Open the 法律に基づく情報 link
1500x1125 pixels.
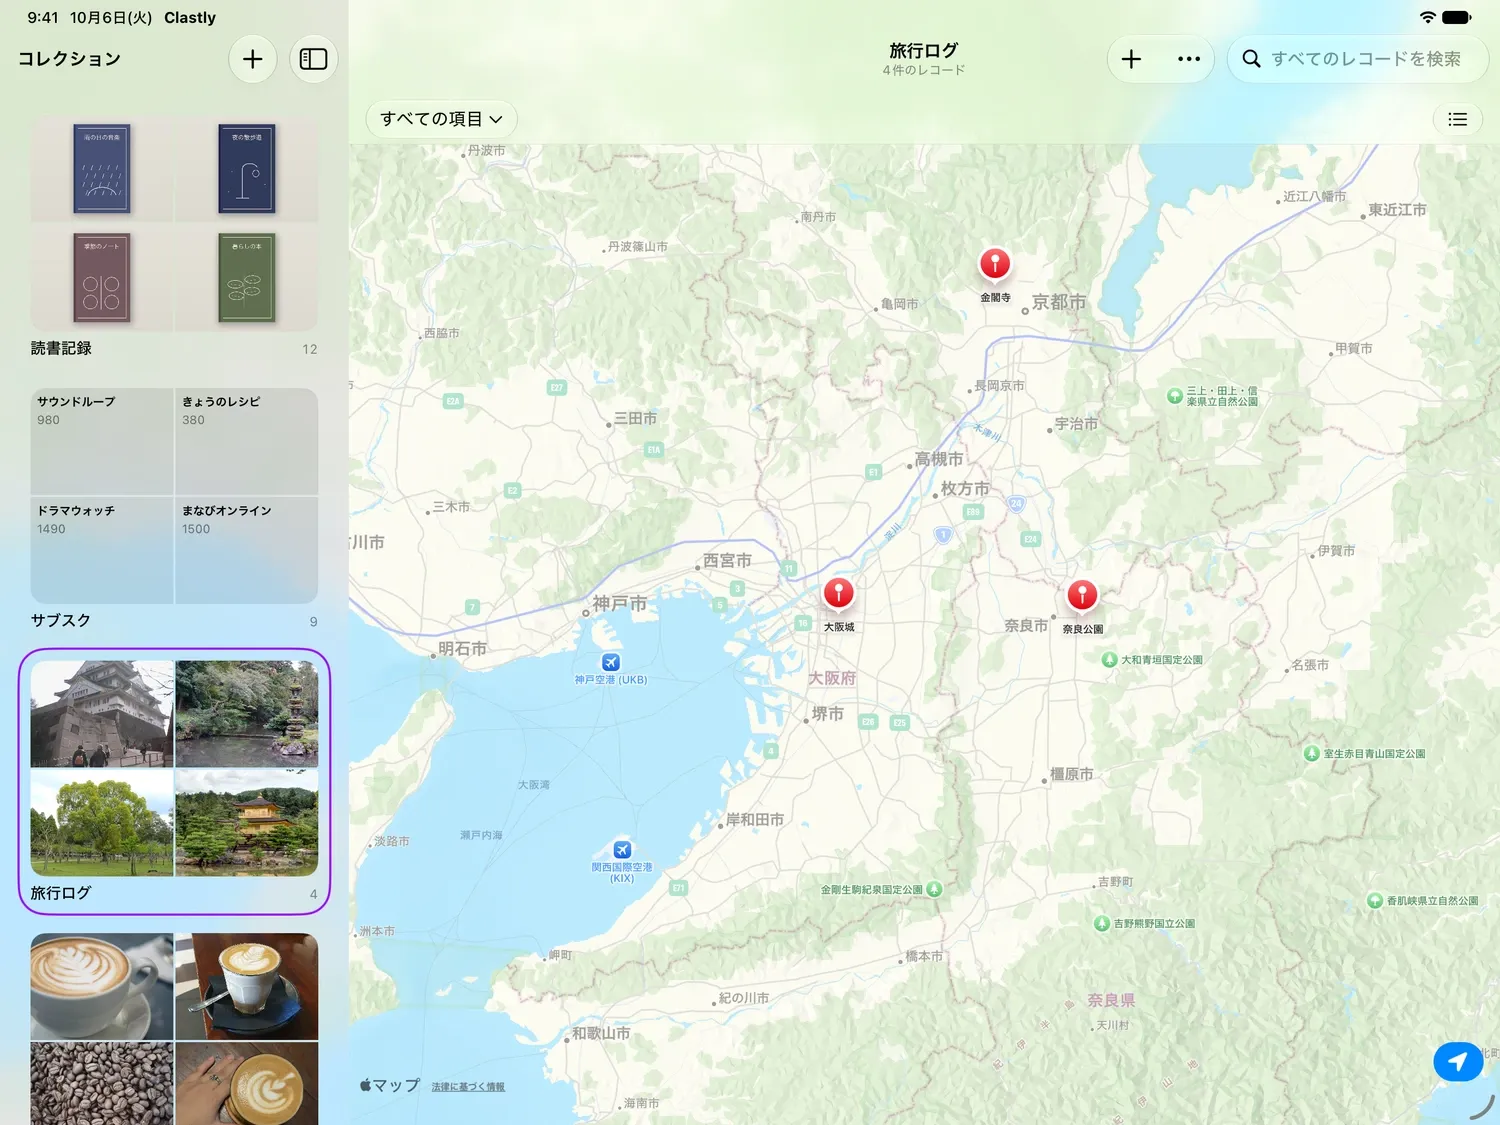pos(468,1087)
